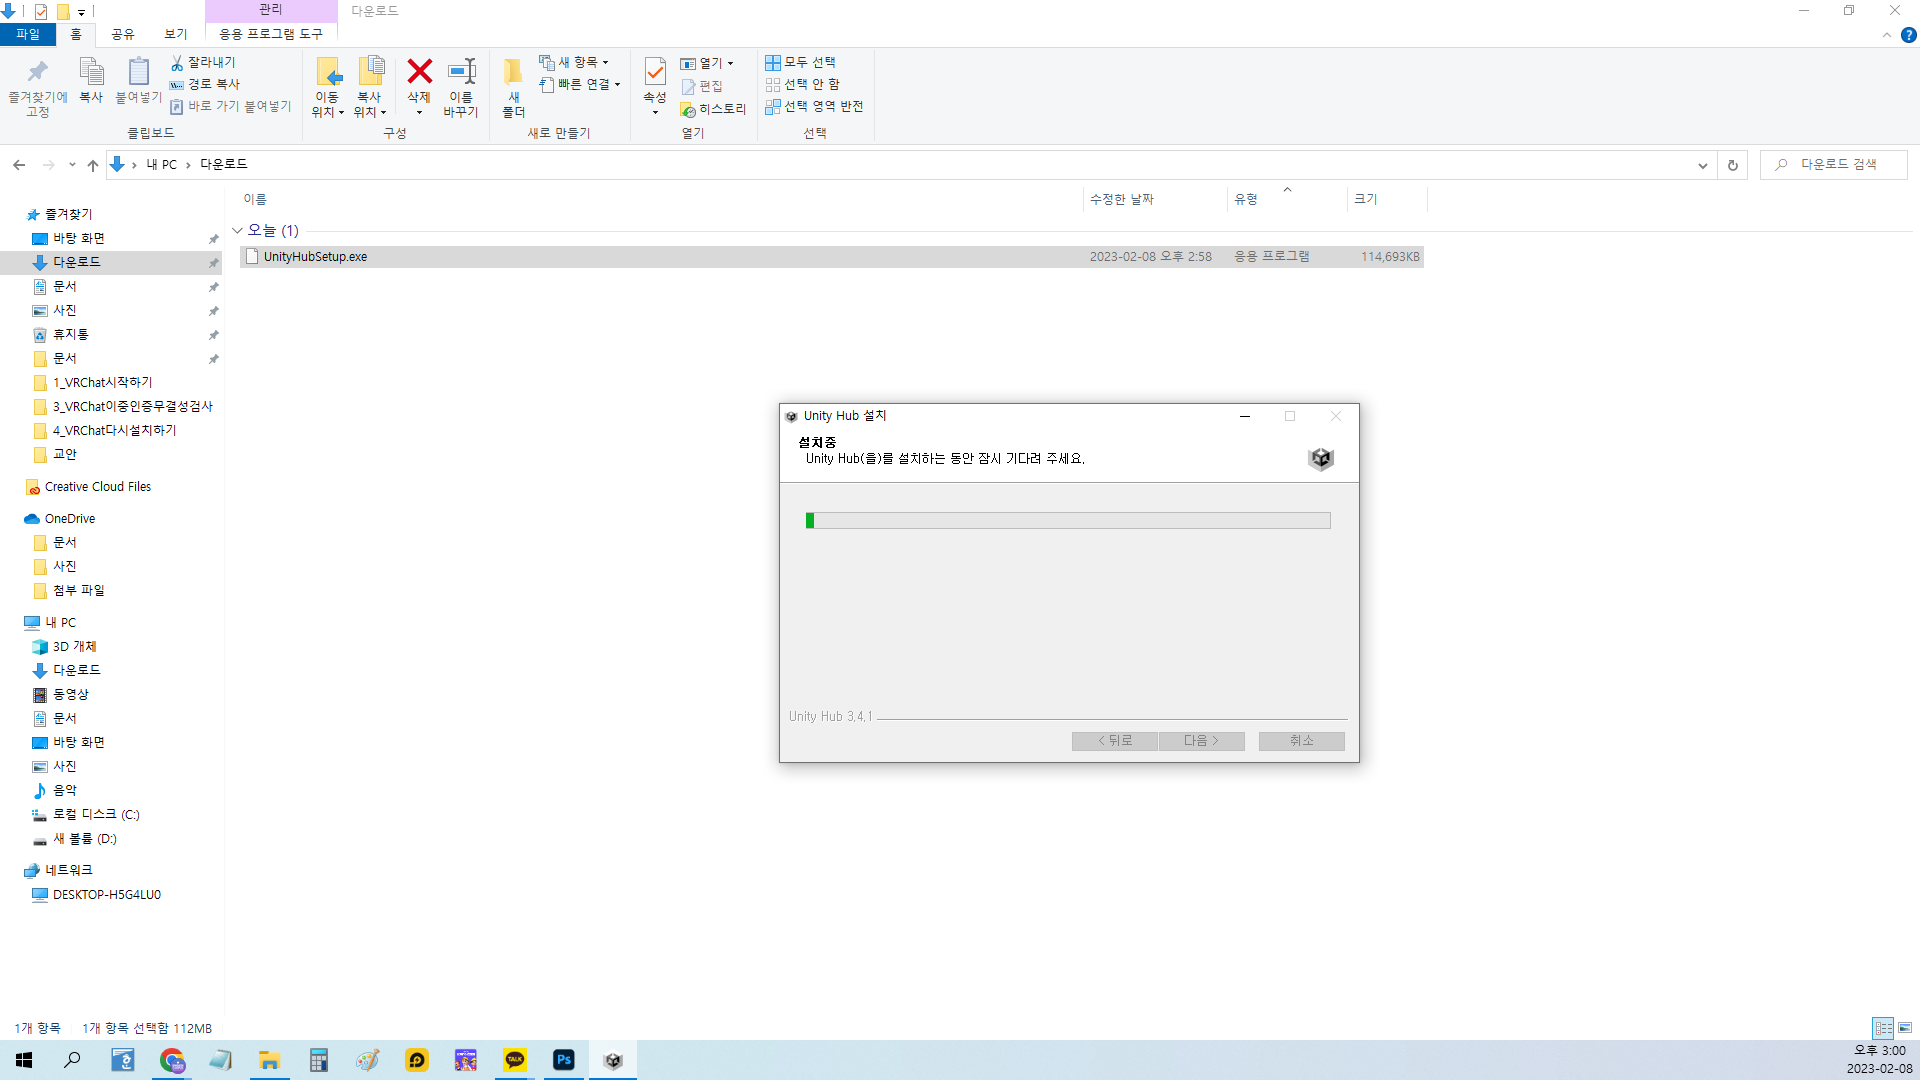This screenshot has width=1920, height=1080.
Task: Open the File (파일) tab
Action: coord(28,34)
